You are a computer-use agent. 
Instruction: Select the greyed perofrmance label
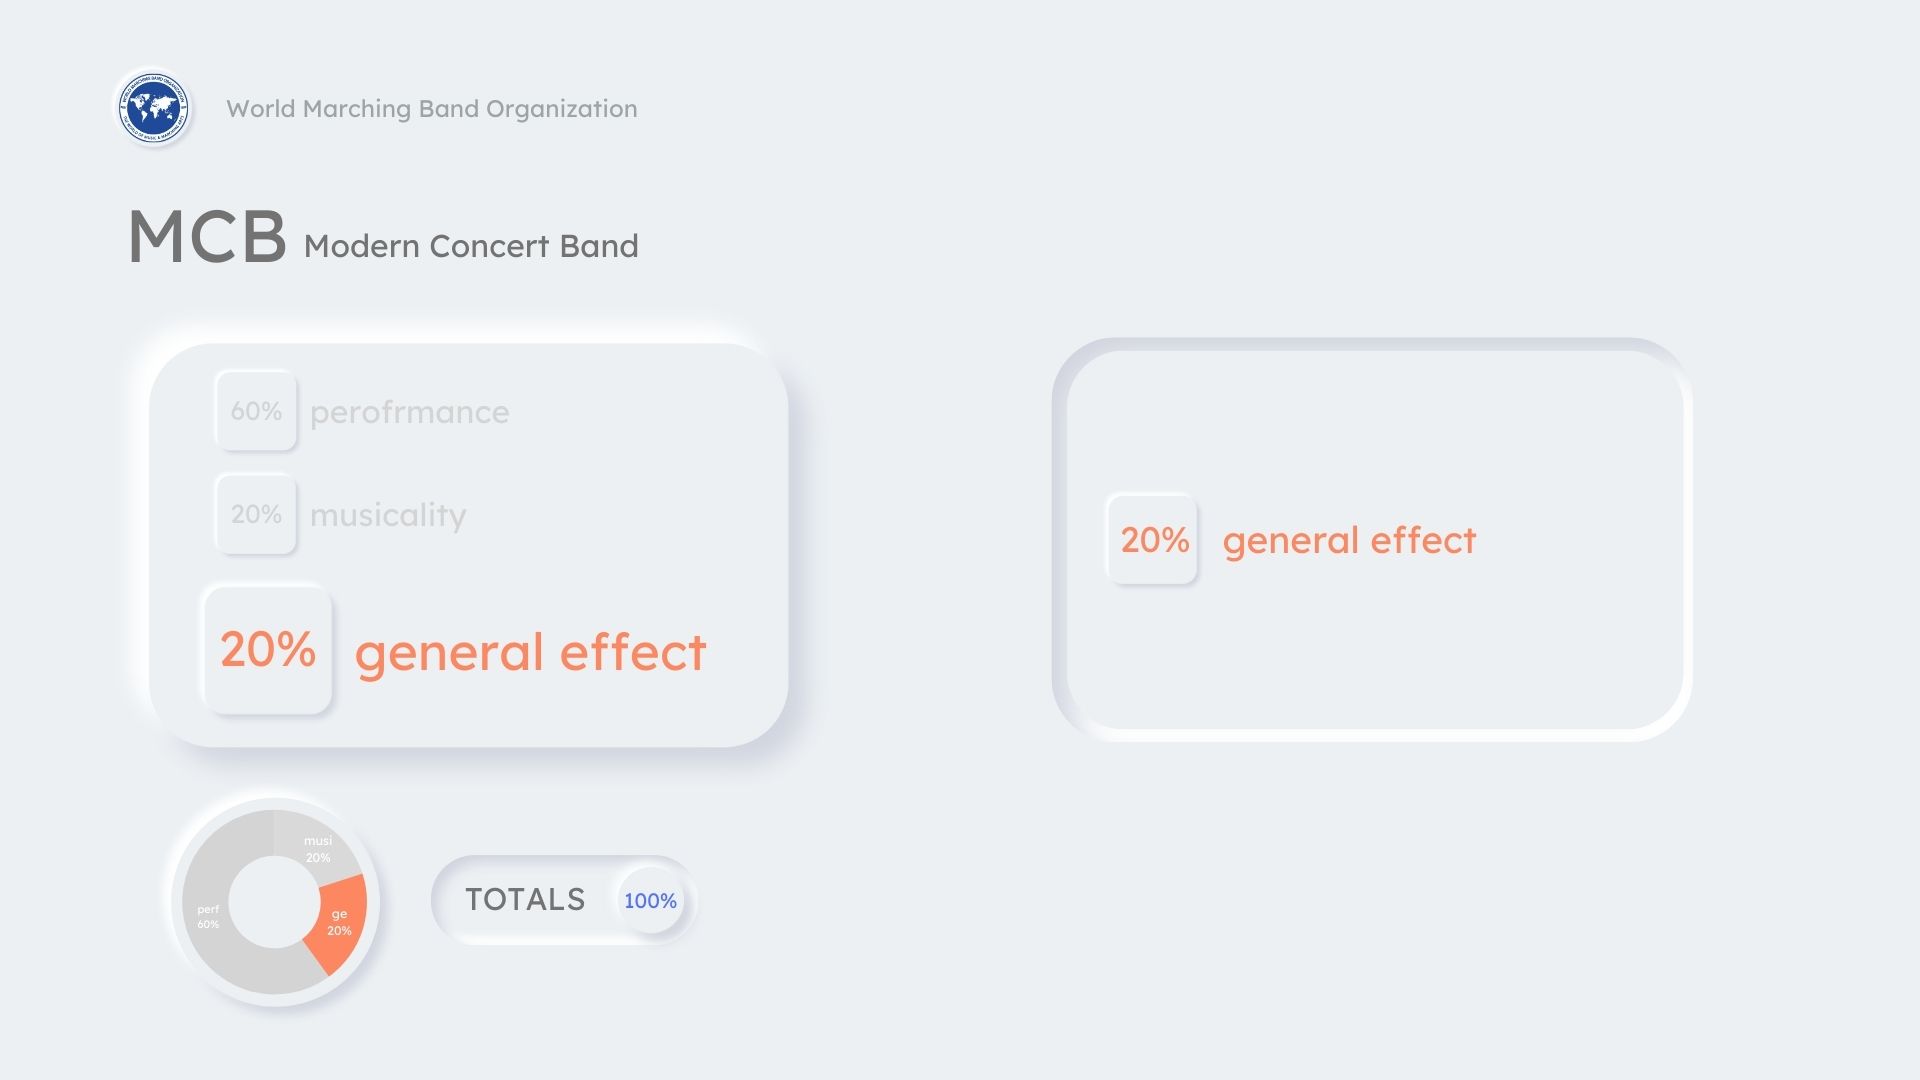pyautogui.click(x=409, y=412)
